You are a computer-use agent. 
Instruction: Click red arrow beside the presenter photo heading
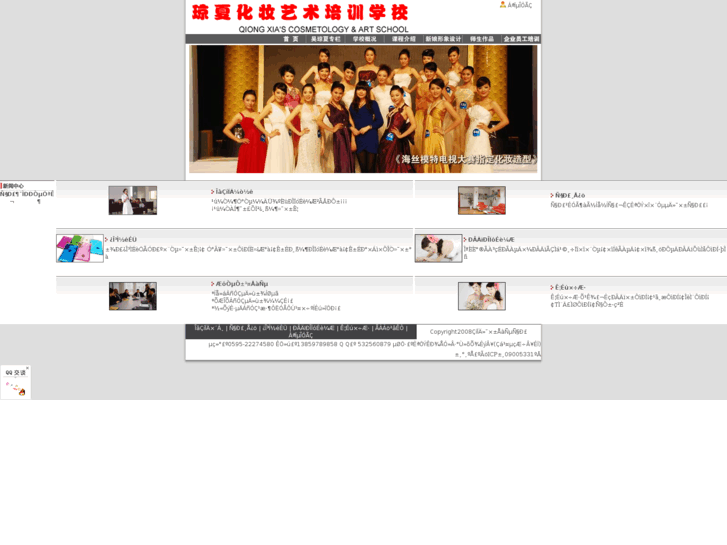[x=212, y=192]
